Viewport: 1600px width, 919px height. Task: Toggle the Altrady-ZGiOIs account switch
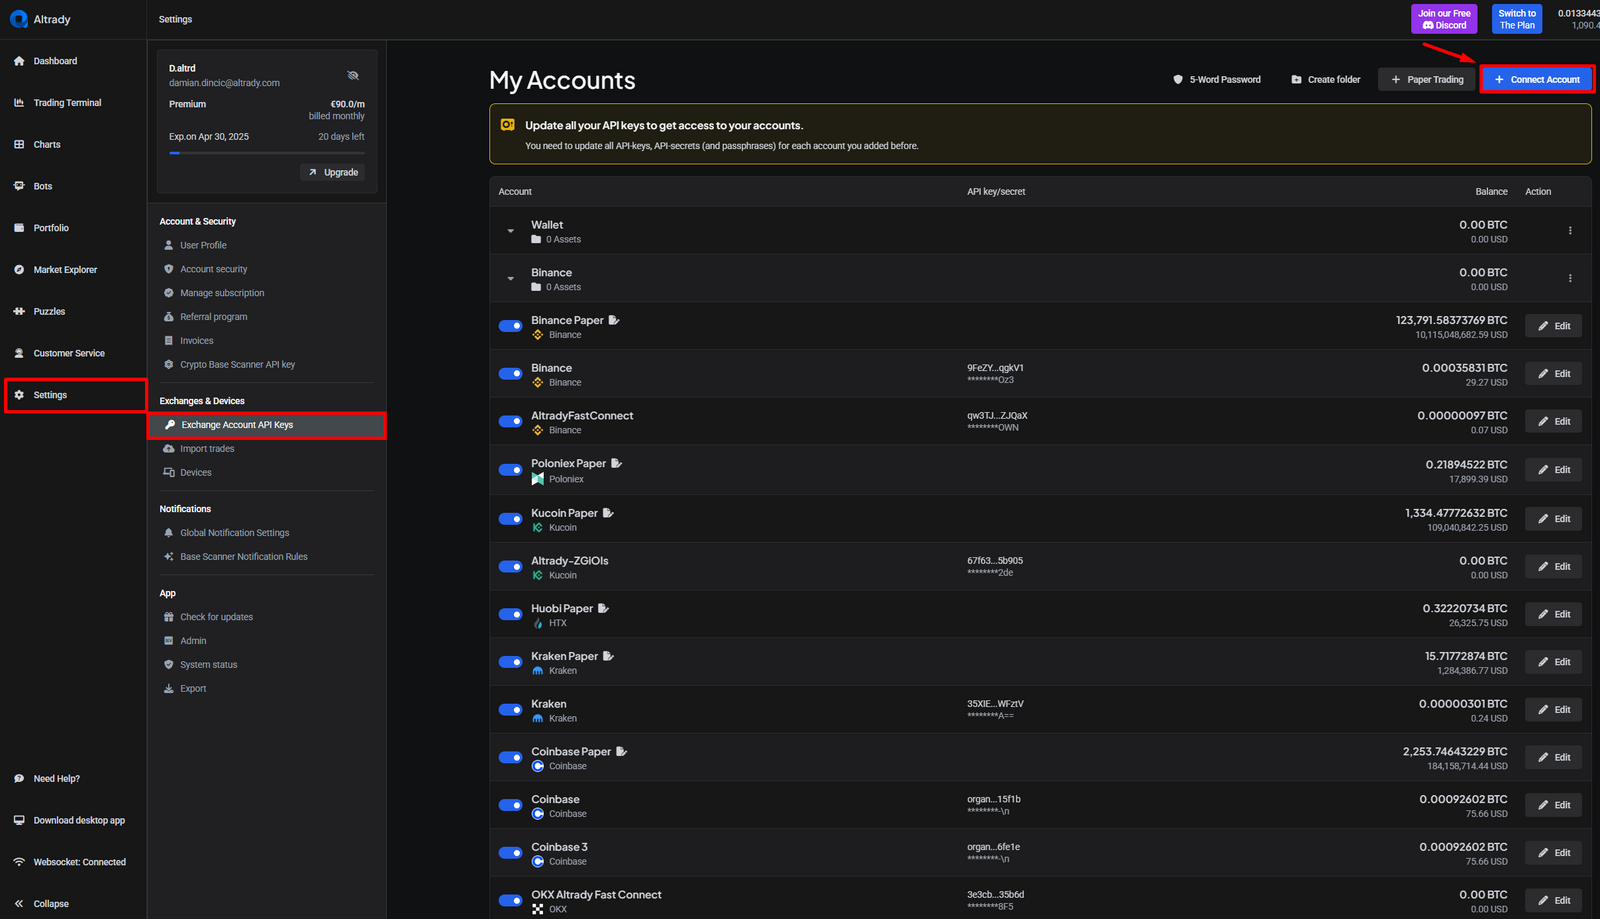point(510,567)
